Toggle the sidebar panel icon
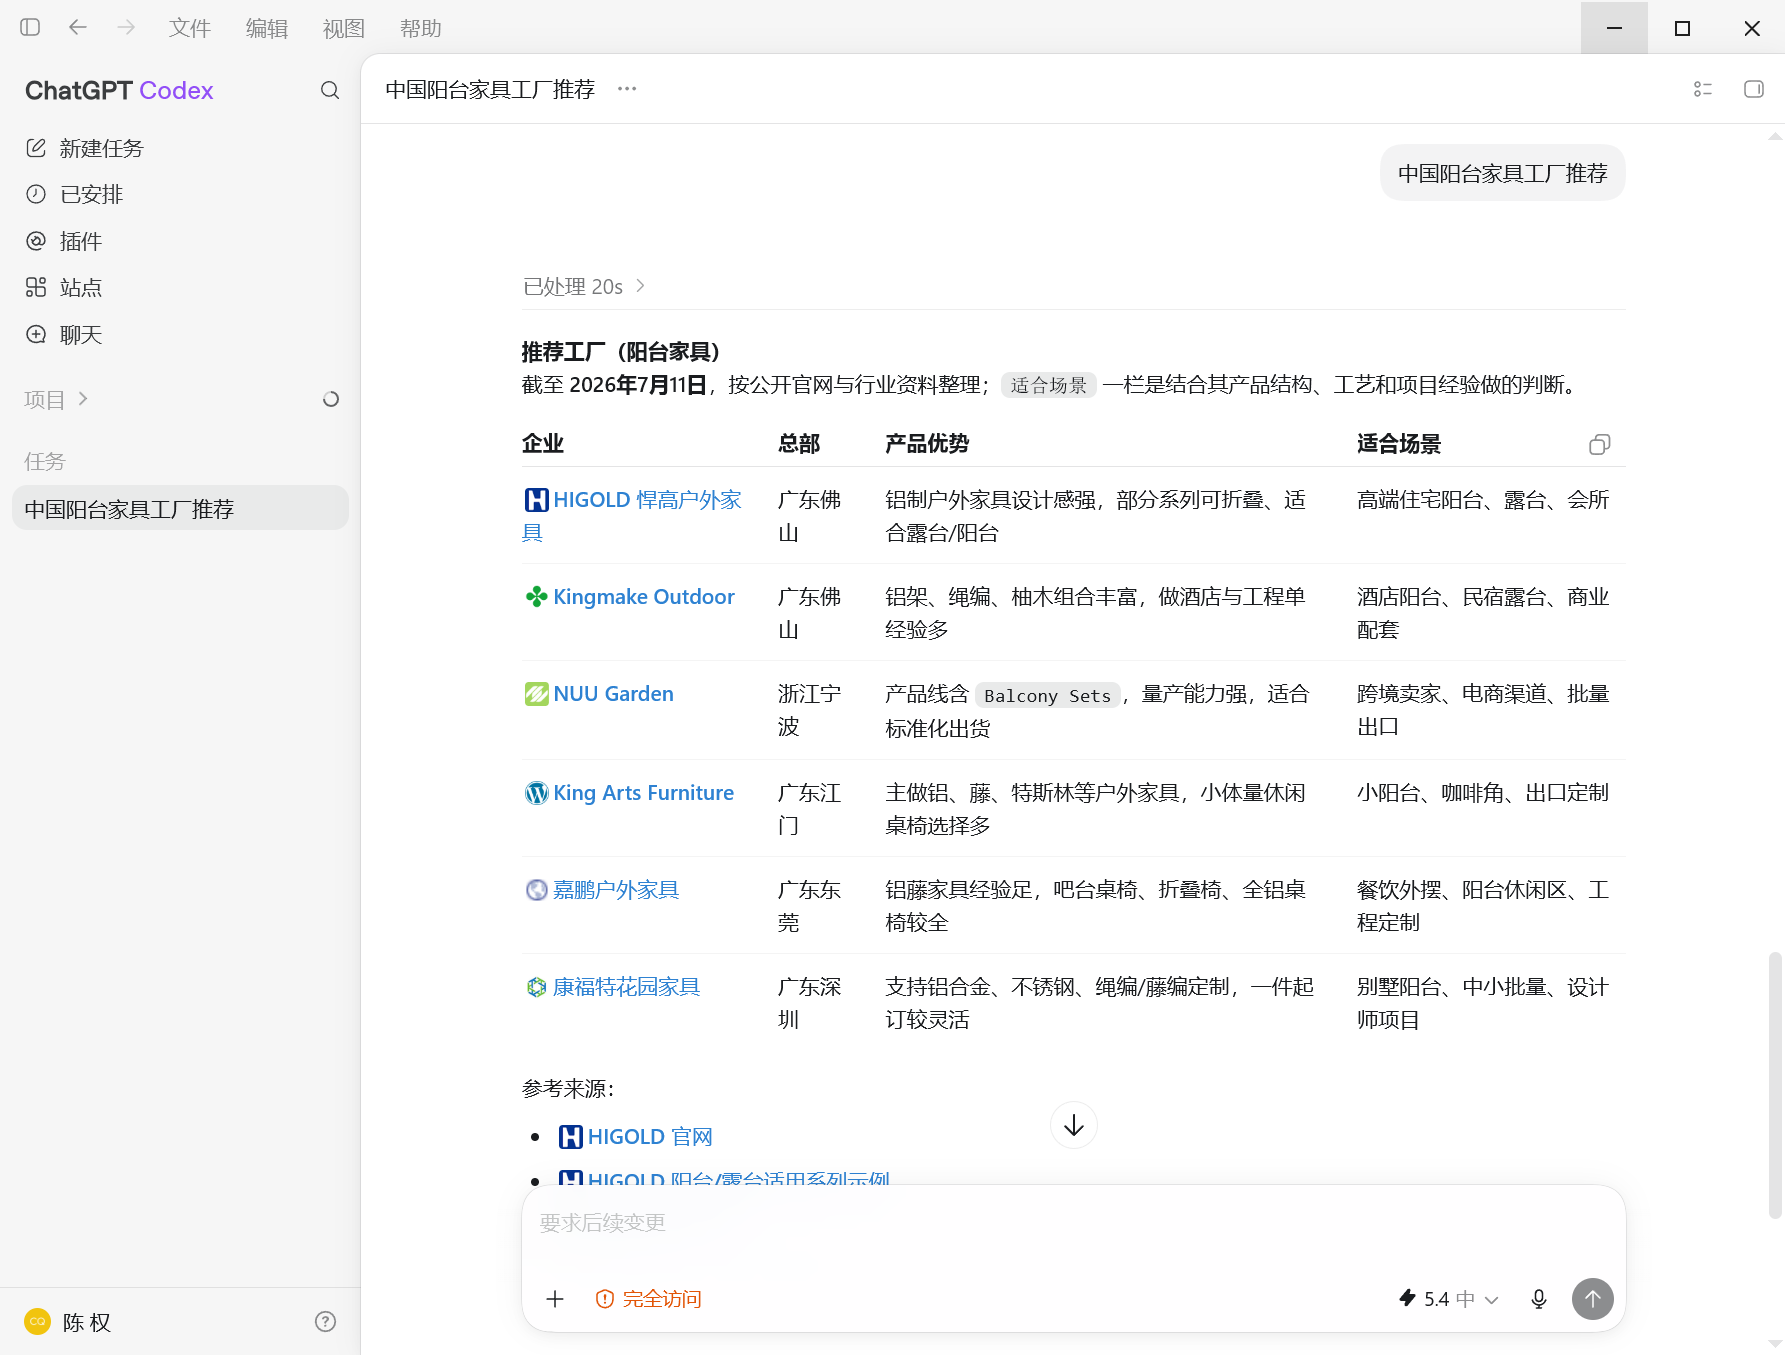The image size is (1785, 1355). point(30,27)
